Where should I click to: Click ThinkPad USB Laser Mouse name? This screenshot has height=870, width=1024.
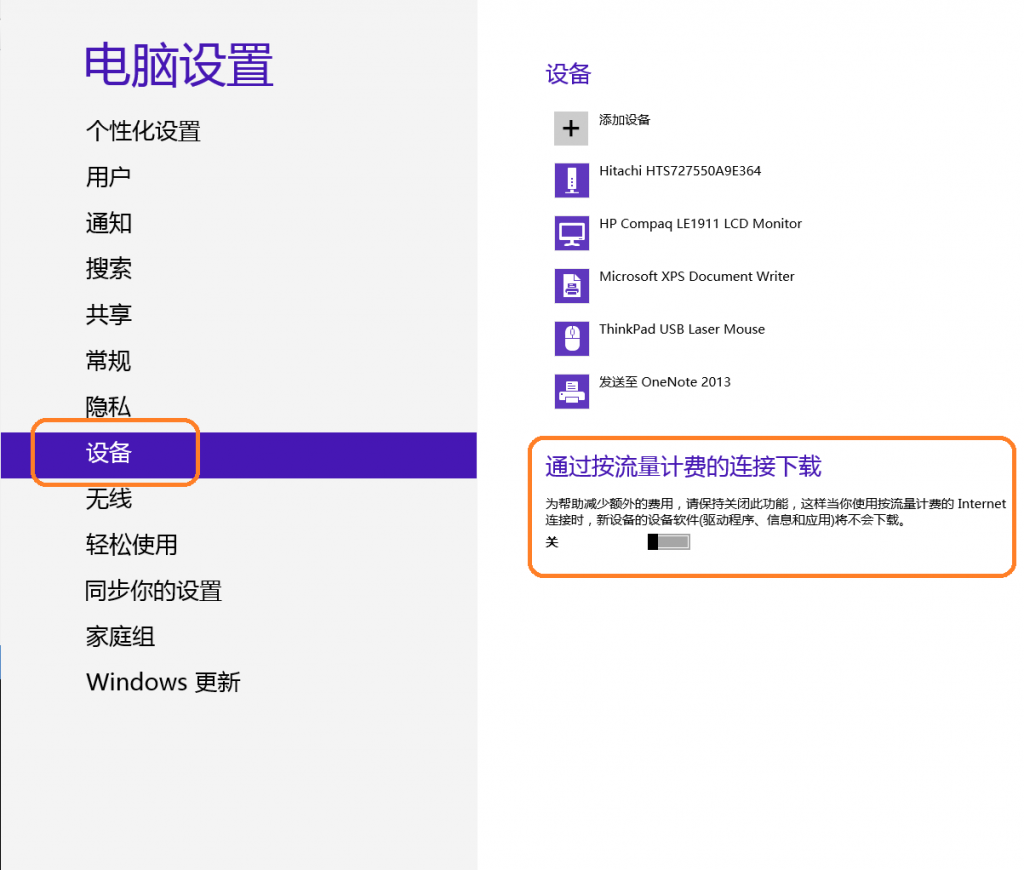coord(682,329)
